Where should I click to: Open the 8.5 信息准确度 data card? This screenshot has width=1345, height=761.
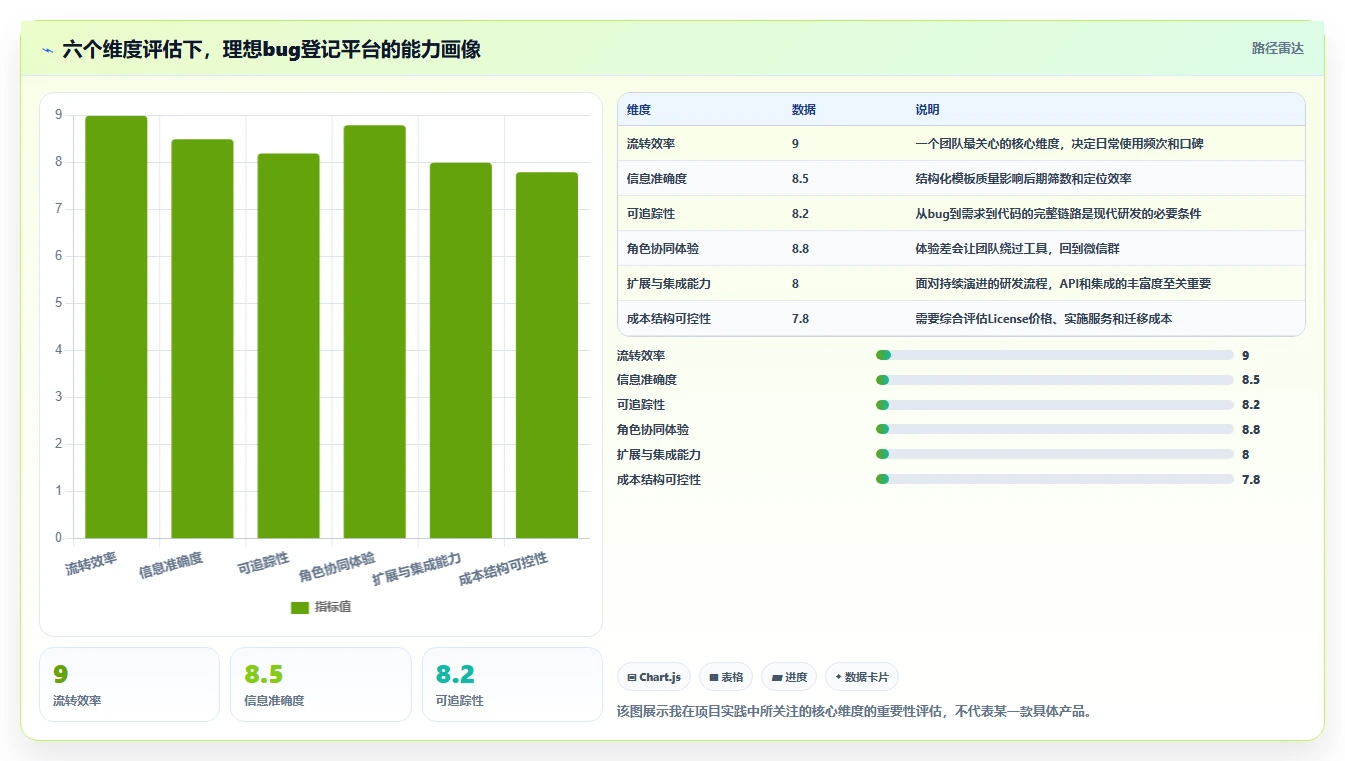point(321,684)
